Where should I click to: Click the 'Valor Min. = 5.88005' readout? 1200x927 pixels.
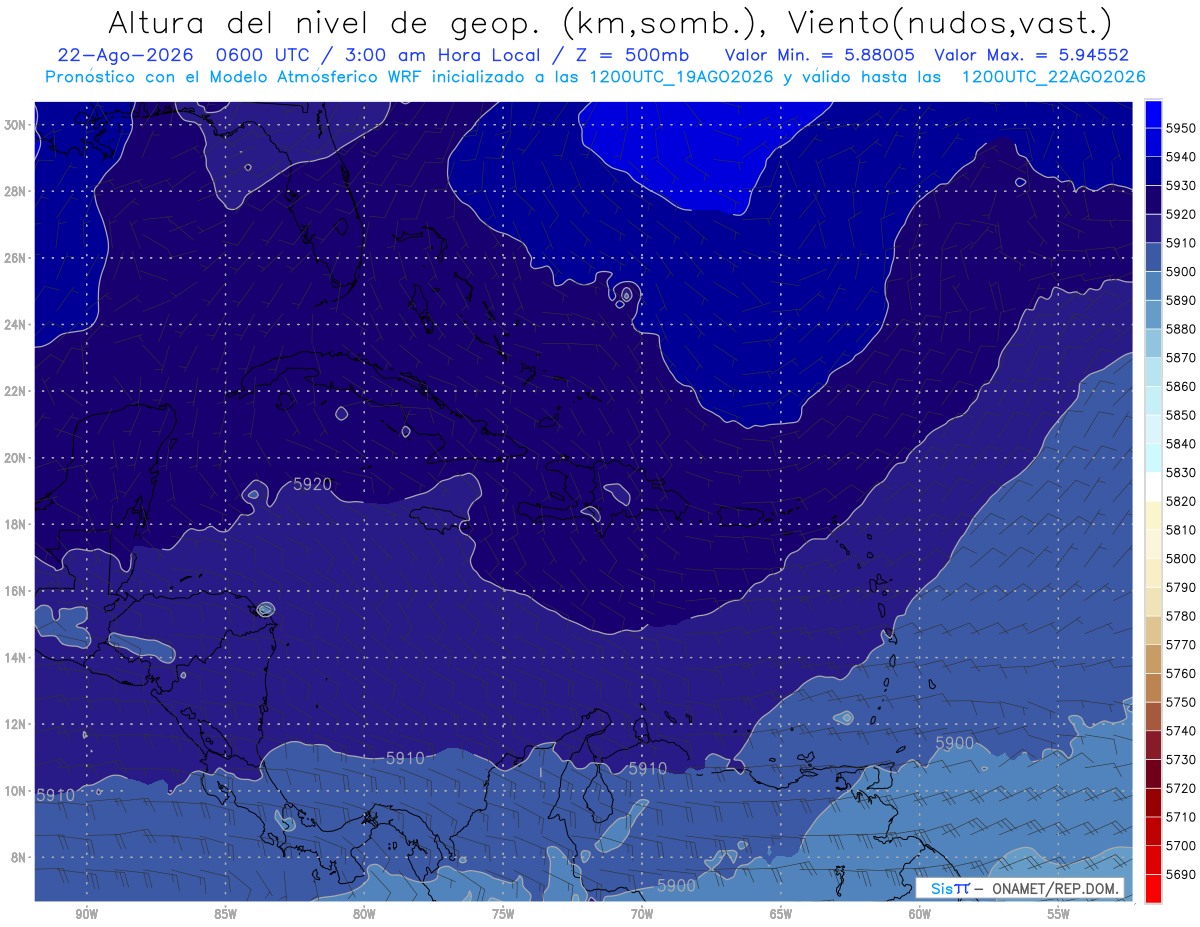[x=820, y=55]
